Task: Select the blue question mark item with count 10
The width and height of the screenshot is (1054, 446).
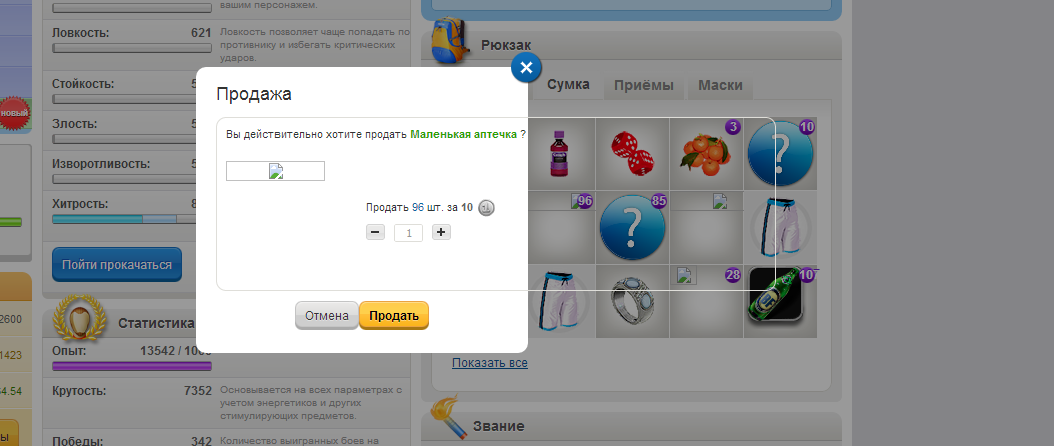Action: 780,153
